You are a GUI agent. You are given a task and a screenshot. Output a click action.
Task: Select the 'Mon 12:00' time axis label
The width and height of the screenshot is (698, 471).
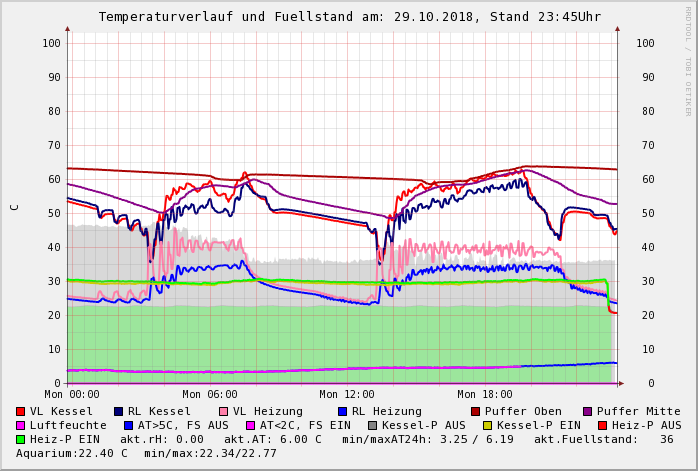coord(347,395)
